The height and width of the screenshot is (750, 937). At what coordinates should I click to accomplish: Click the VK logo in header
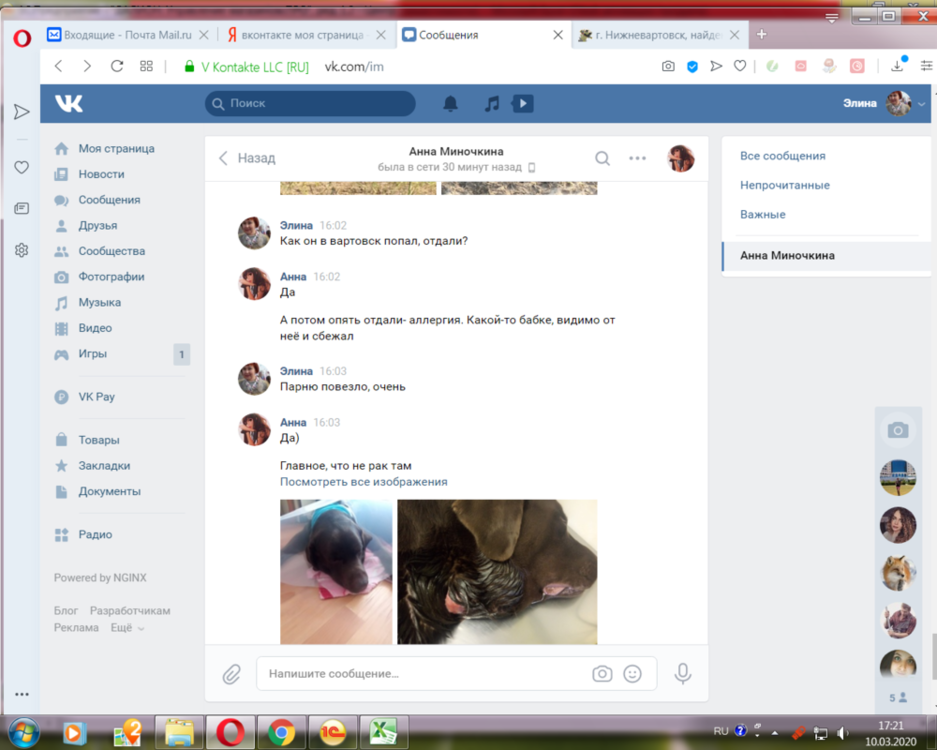pos(69,103)
